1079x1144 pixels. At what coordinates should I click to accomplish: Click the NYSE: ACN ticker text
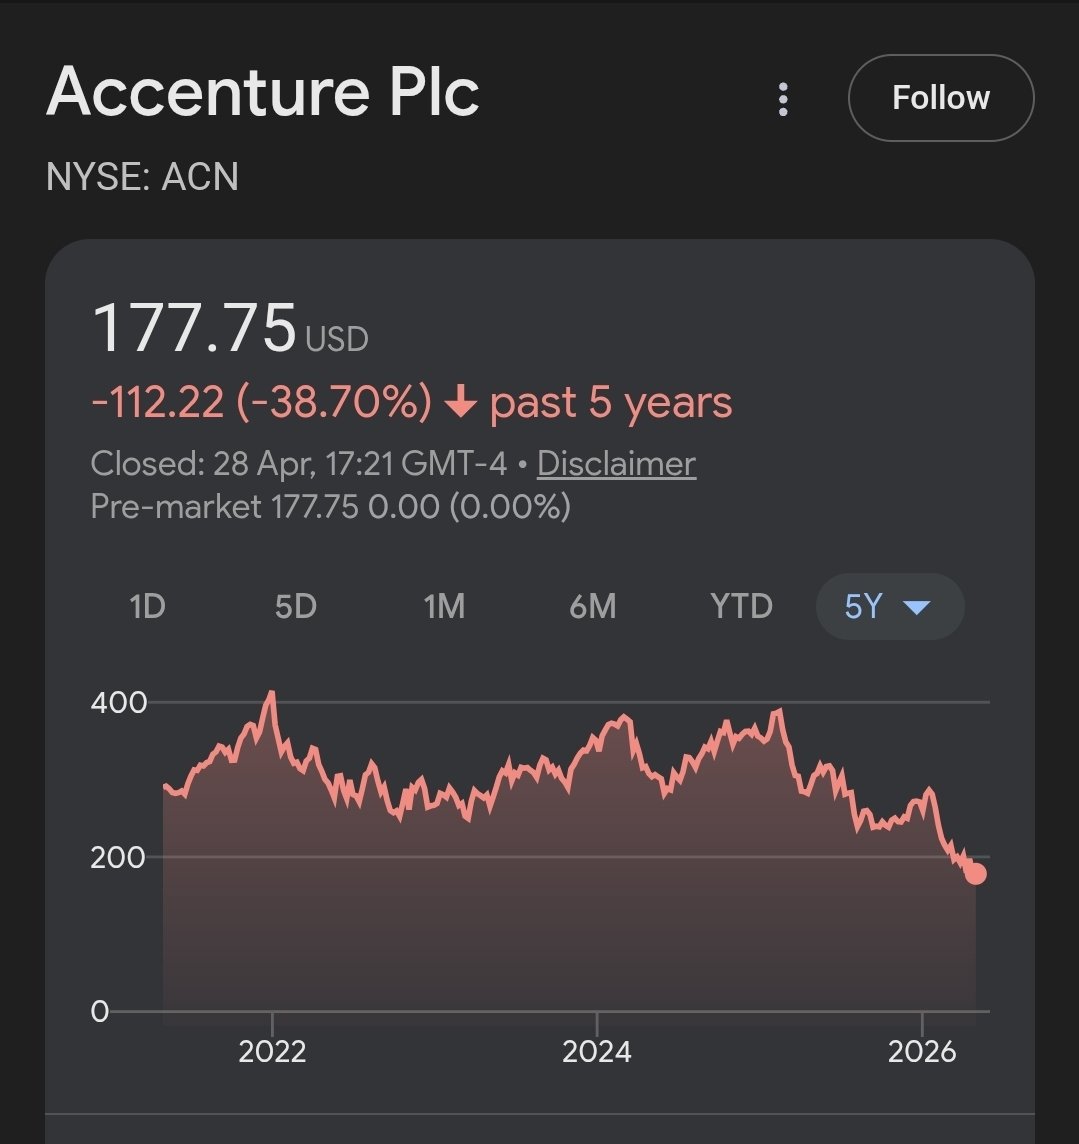point(142,177)
